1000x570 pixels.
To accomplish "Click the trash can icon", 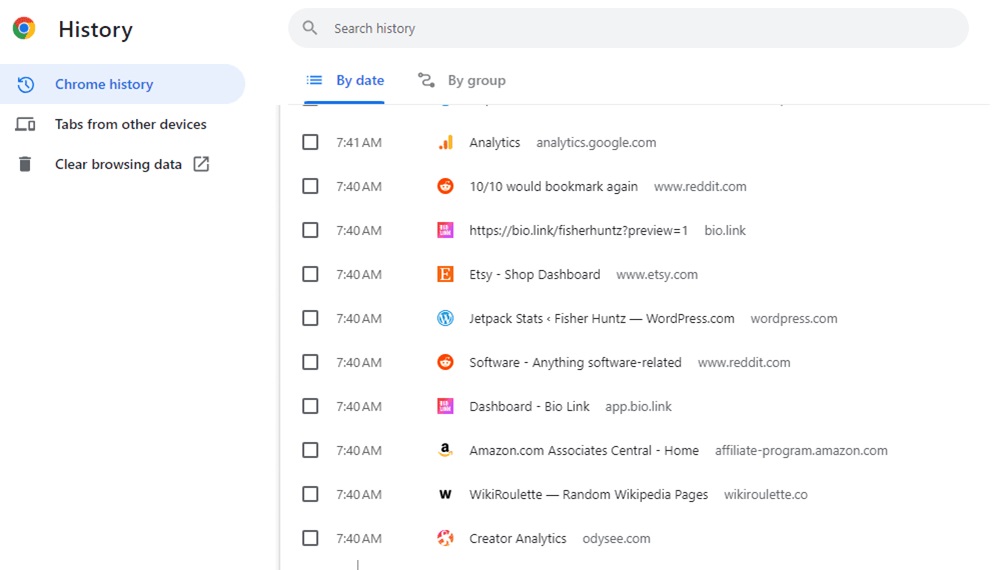I will (x=25, y=164).
